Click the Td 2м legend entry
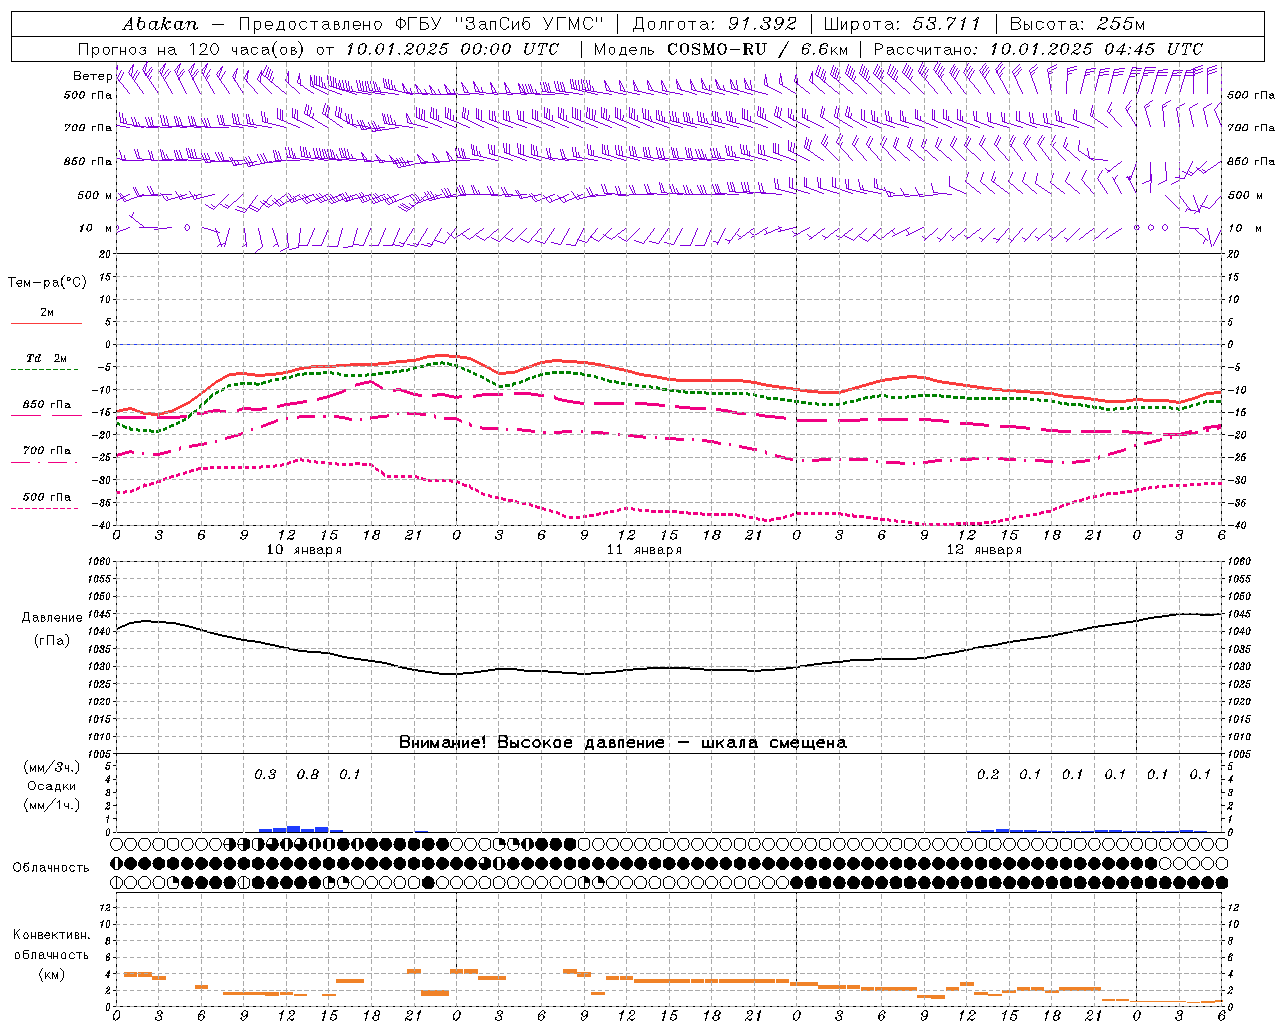Image resolution: width=1280 pixels, height=1024 pixels. [46, 358]
